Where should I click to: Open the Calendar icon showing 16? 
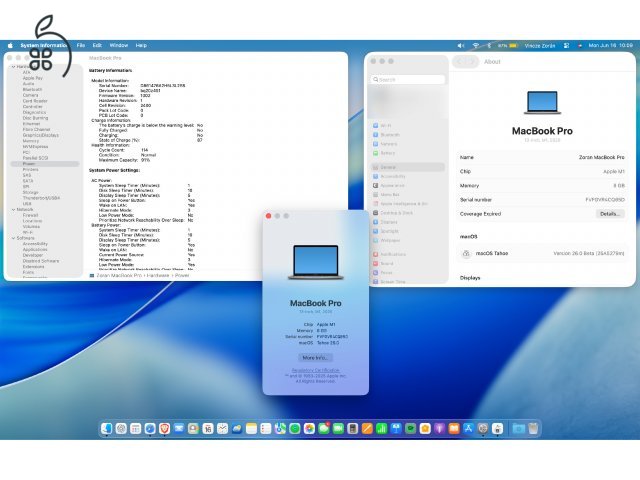tap(208, 428)
